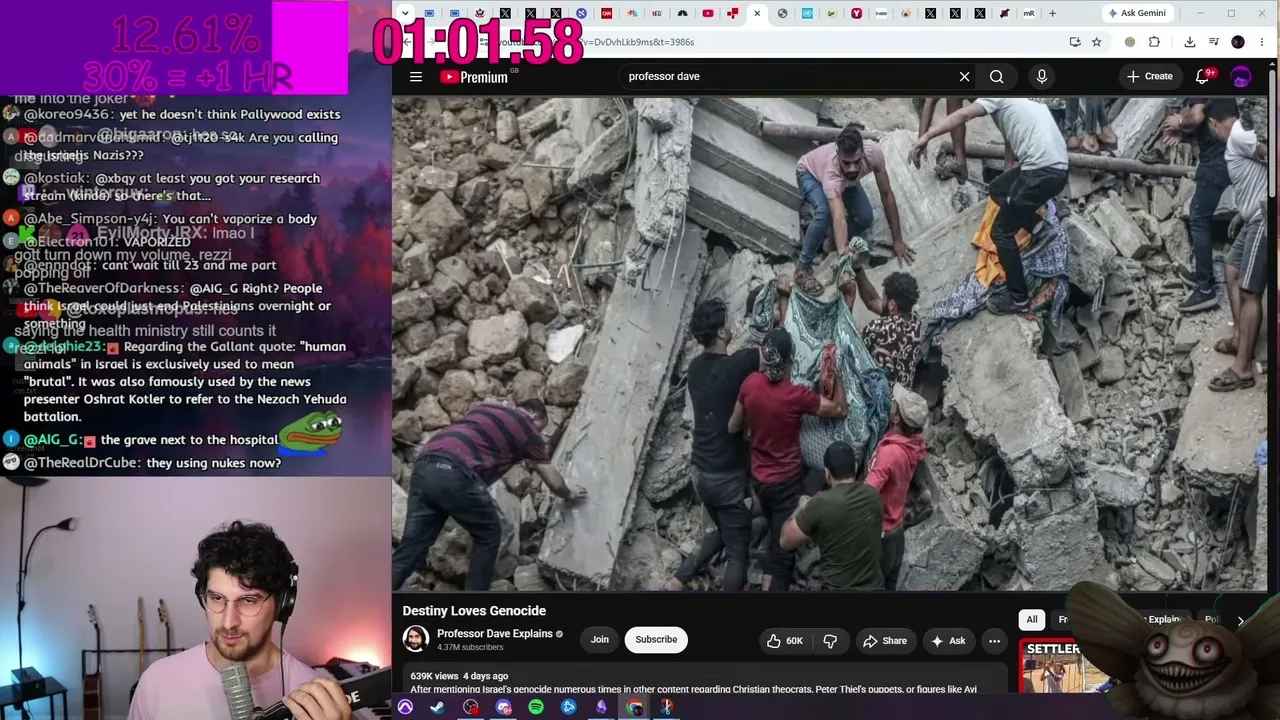The width and height of the screenshot is (1280, 720).
Task: Open Google Chrome from the taskbar
Action: [x=634, y=707]
